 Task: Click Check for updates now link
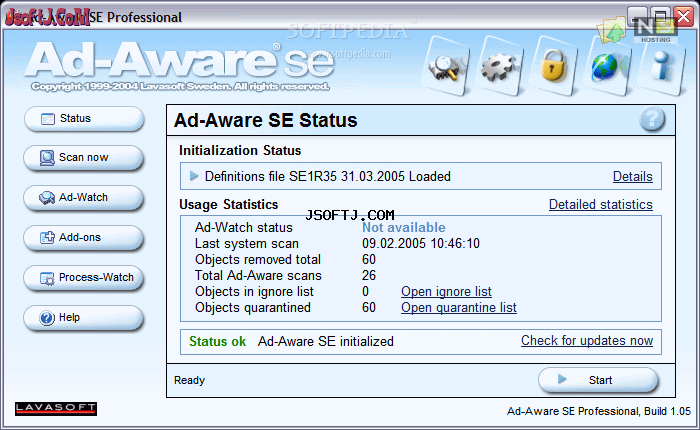pos(587,341)
